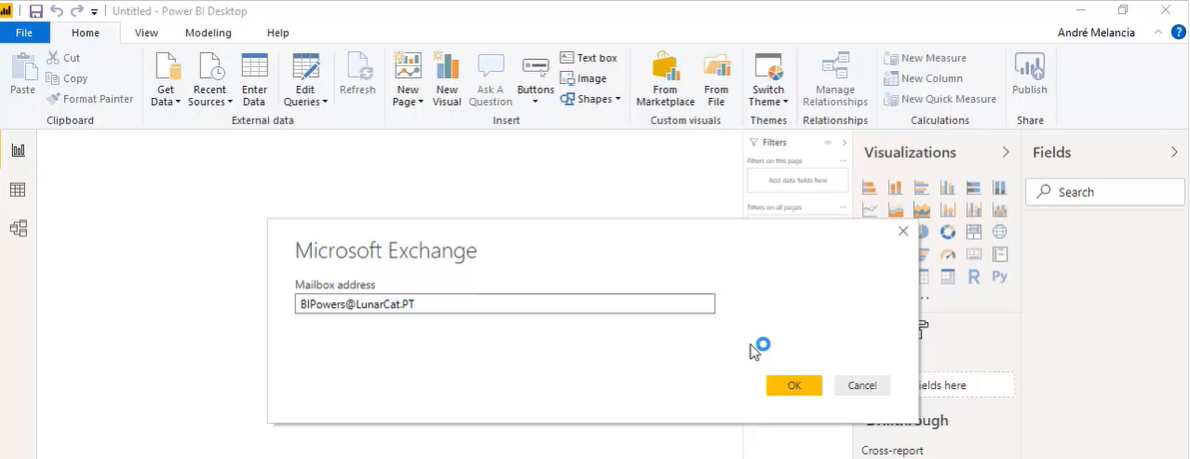Click New Quick Measure

[x=940, y=99]
